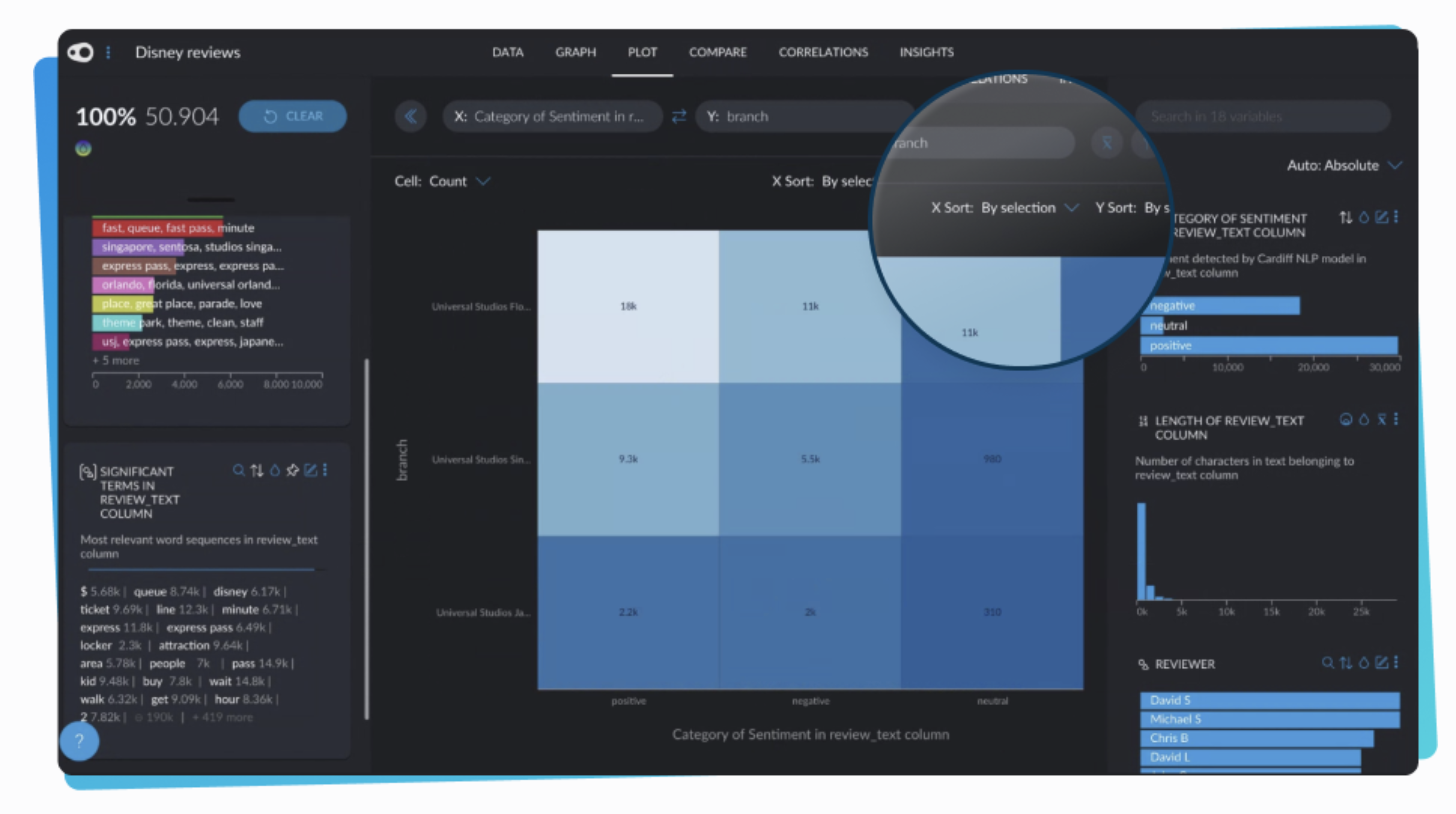Screen dimensions: 1456x814
Task: Select the 'positive' sentiment bar
Action: [1269, 346]
